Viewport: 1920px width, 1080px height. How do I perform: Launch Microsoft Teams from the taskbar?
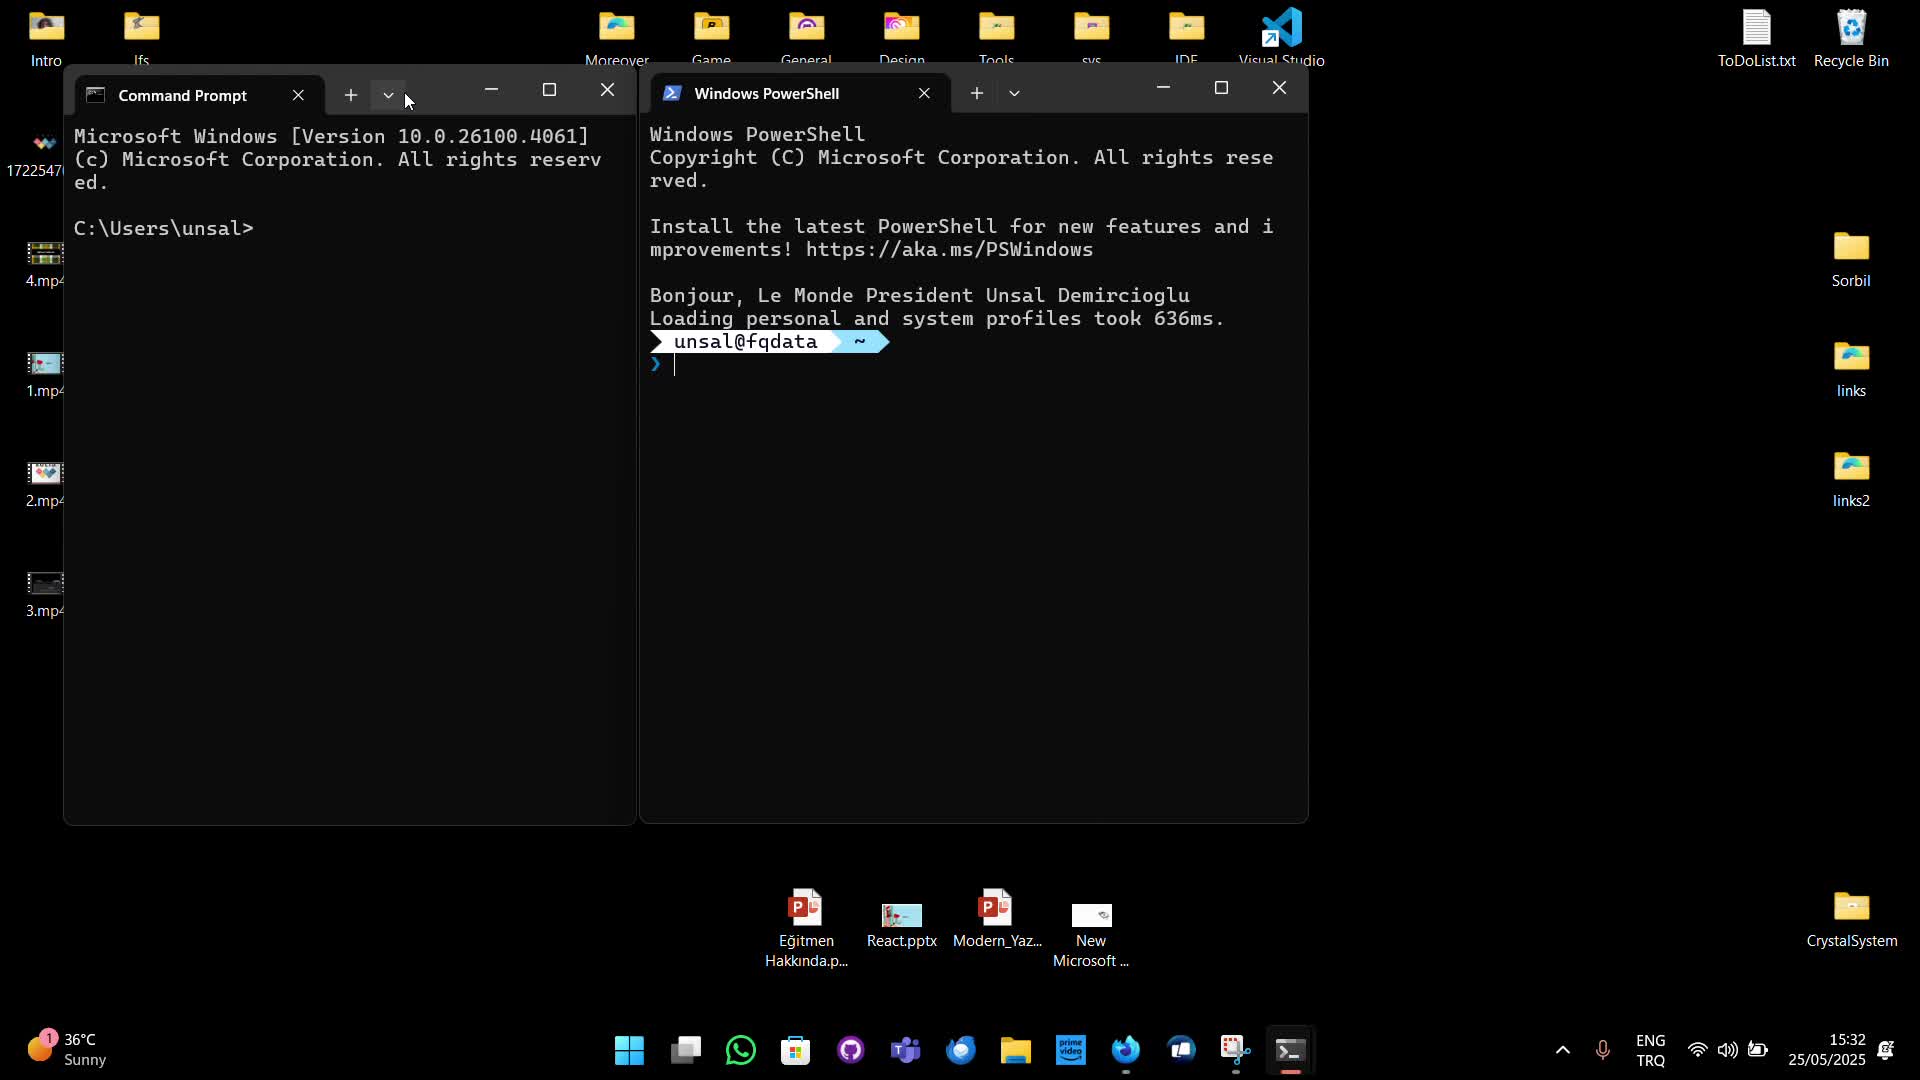point(906,1050)
